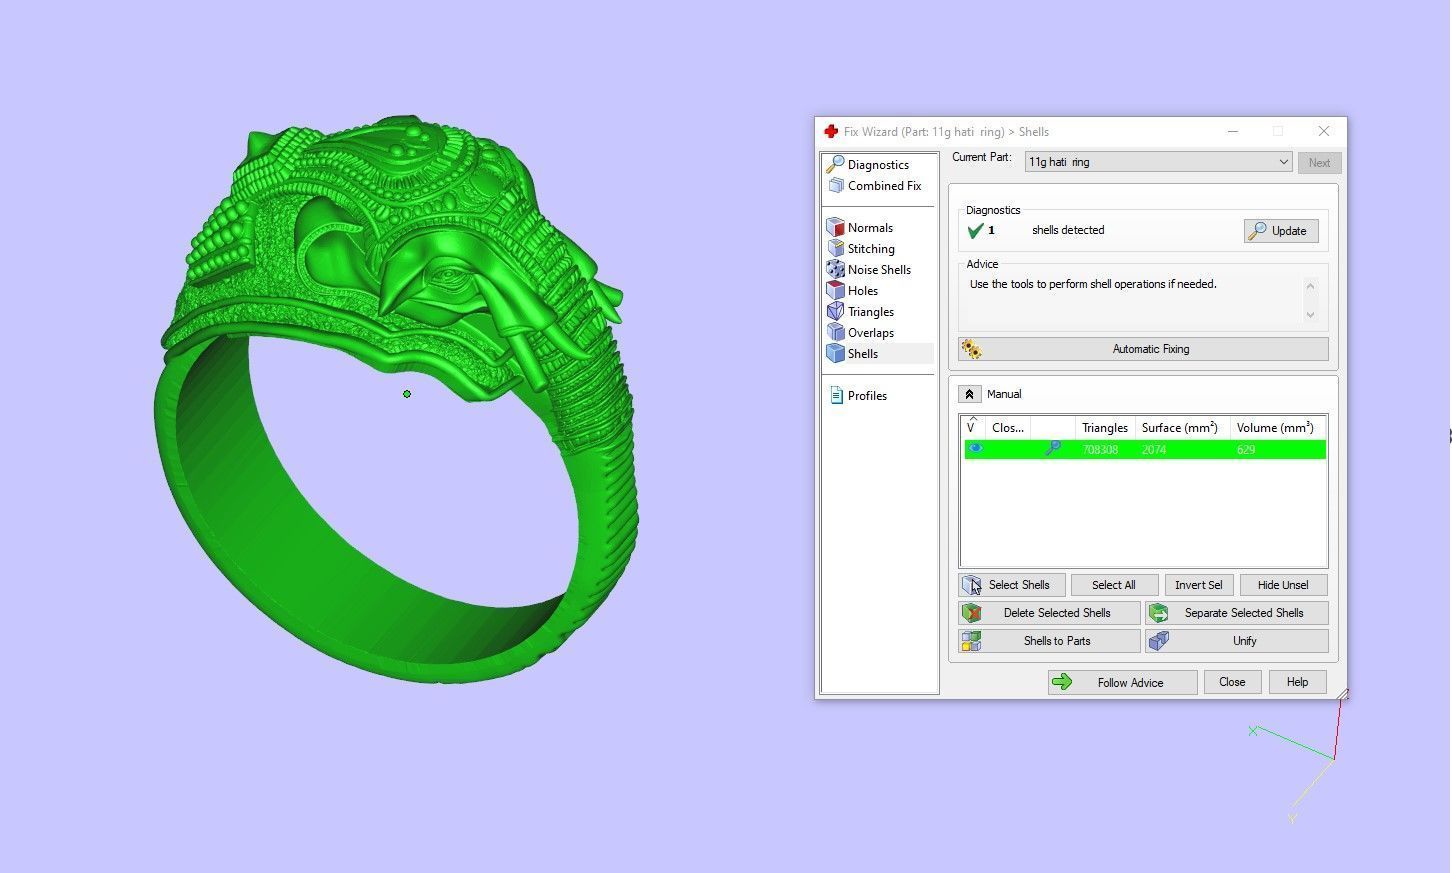Select the 708308 triangles cell
Viewport: 1452px width, 873px height.
pyautogui.click(x=1100, y=450)
